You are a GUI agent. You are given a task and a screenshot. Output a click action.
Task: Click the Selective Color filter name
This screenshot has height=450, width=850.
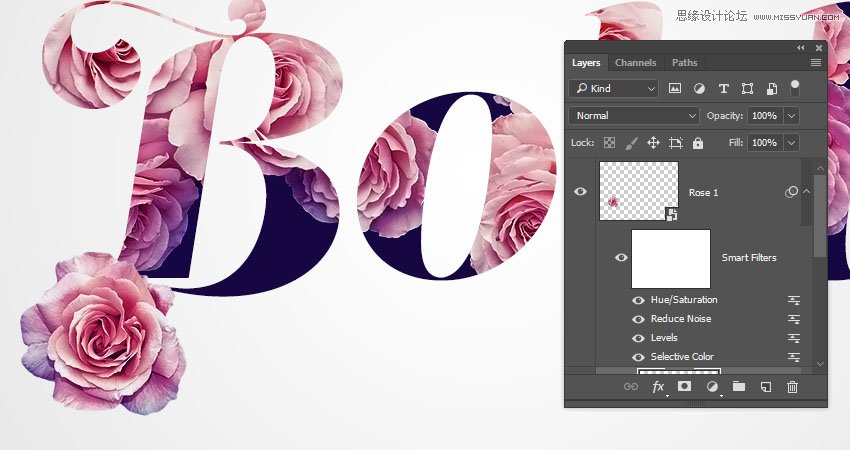(682, 357)
